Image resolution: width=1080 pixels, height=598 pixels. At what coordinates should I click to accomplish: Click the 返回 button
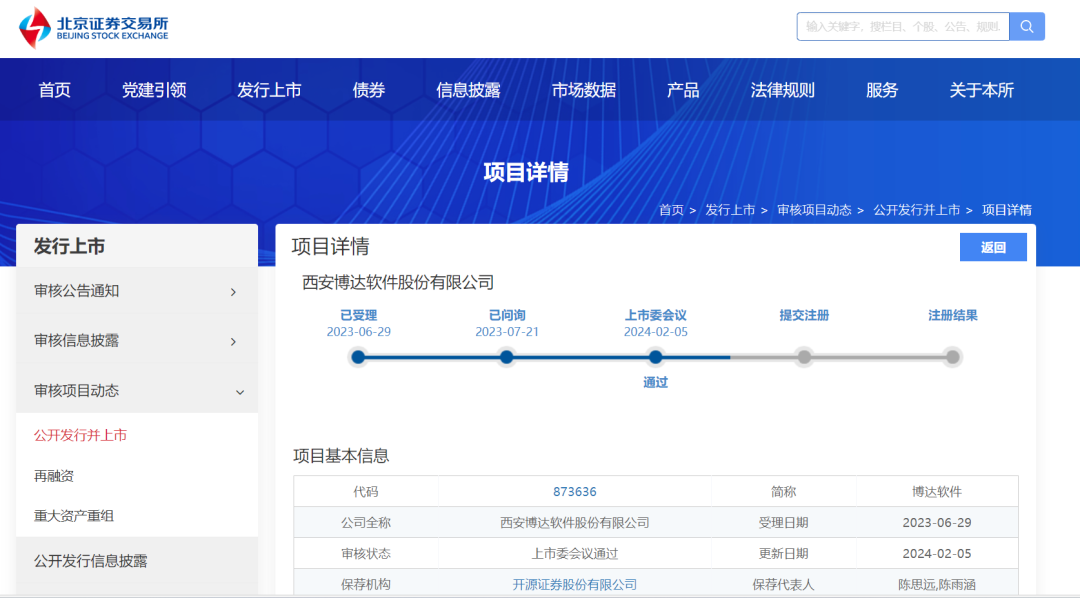click(993, 247)
